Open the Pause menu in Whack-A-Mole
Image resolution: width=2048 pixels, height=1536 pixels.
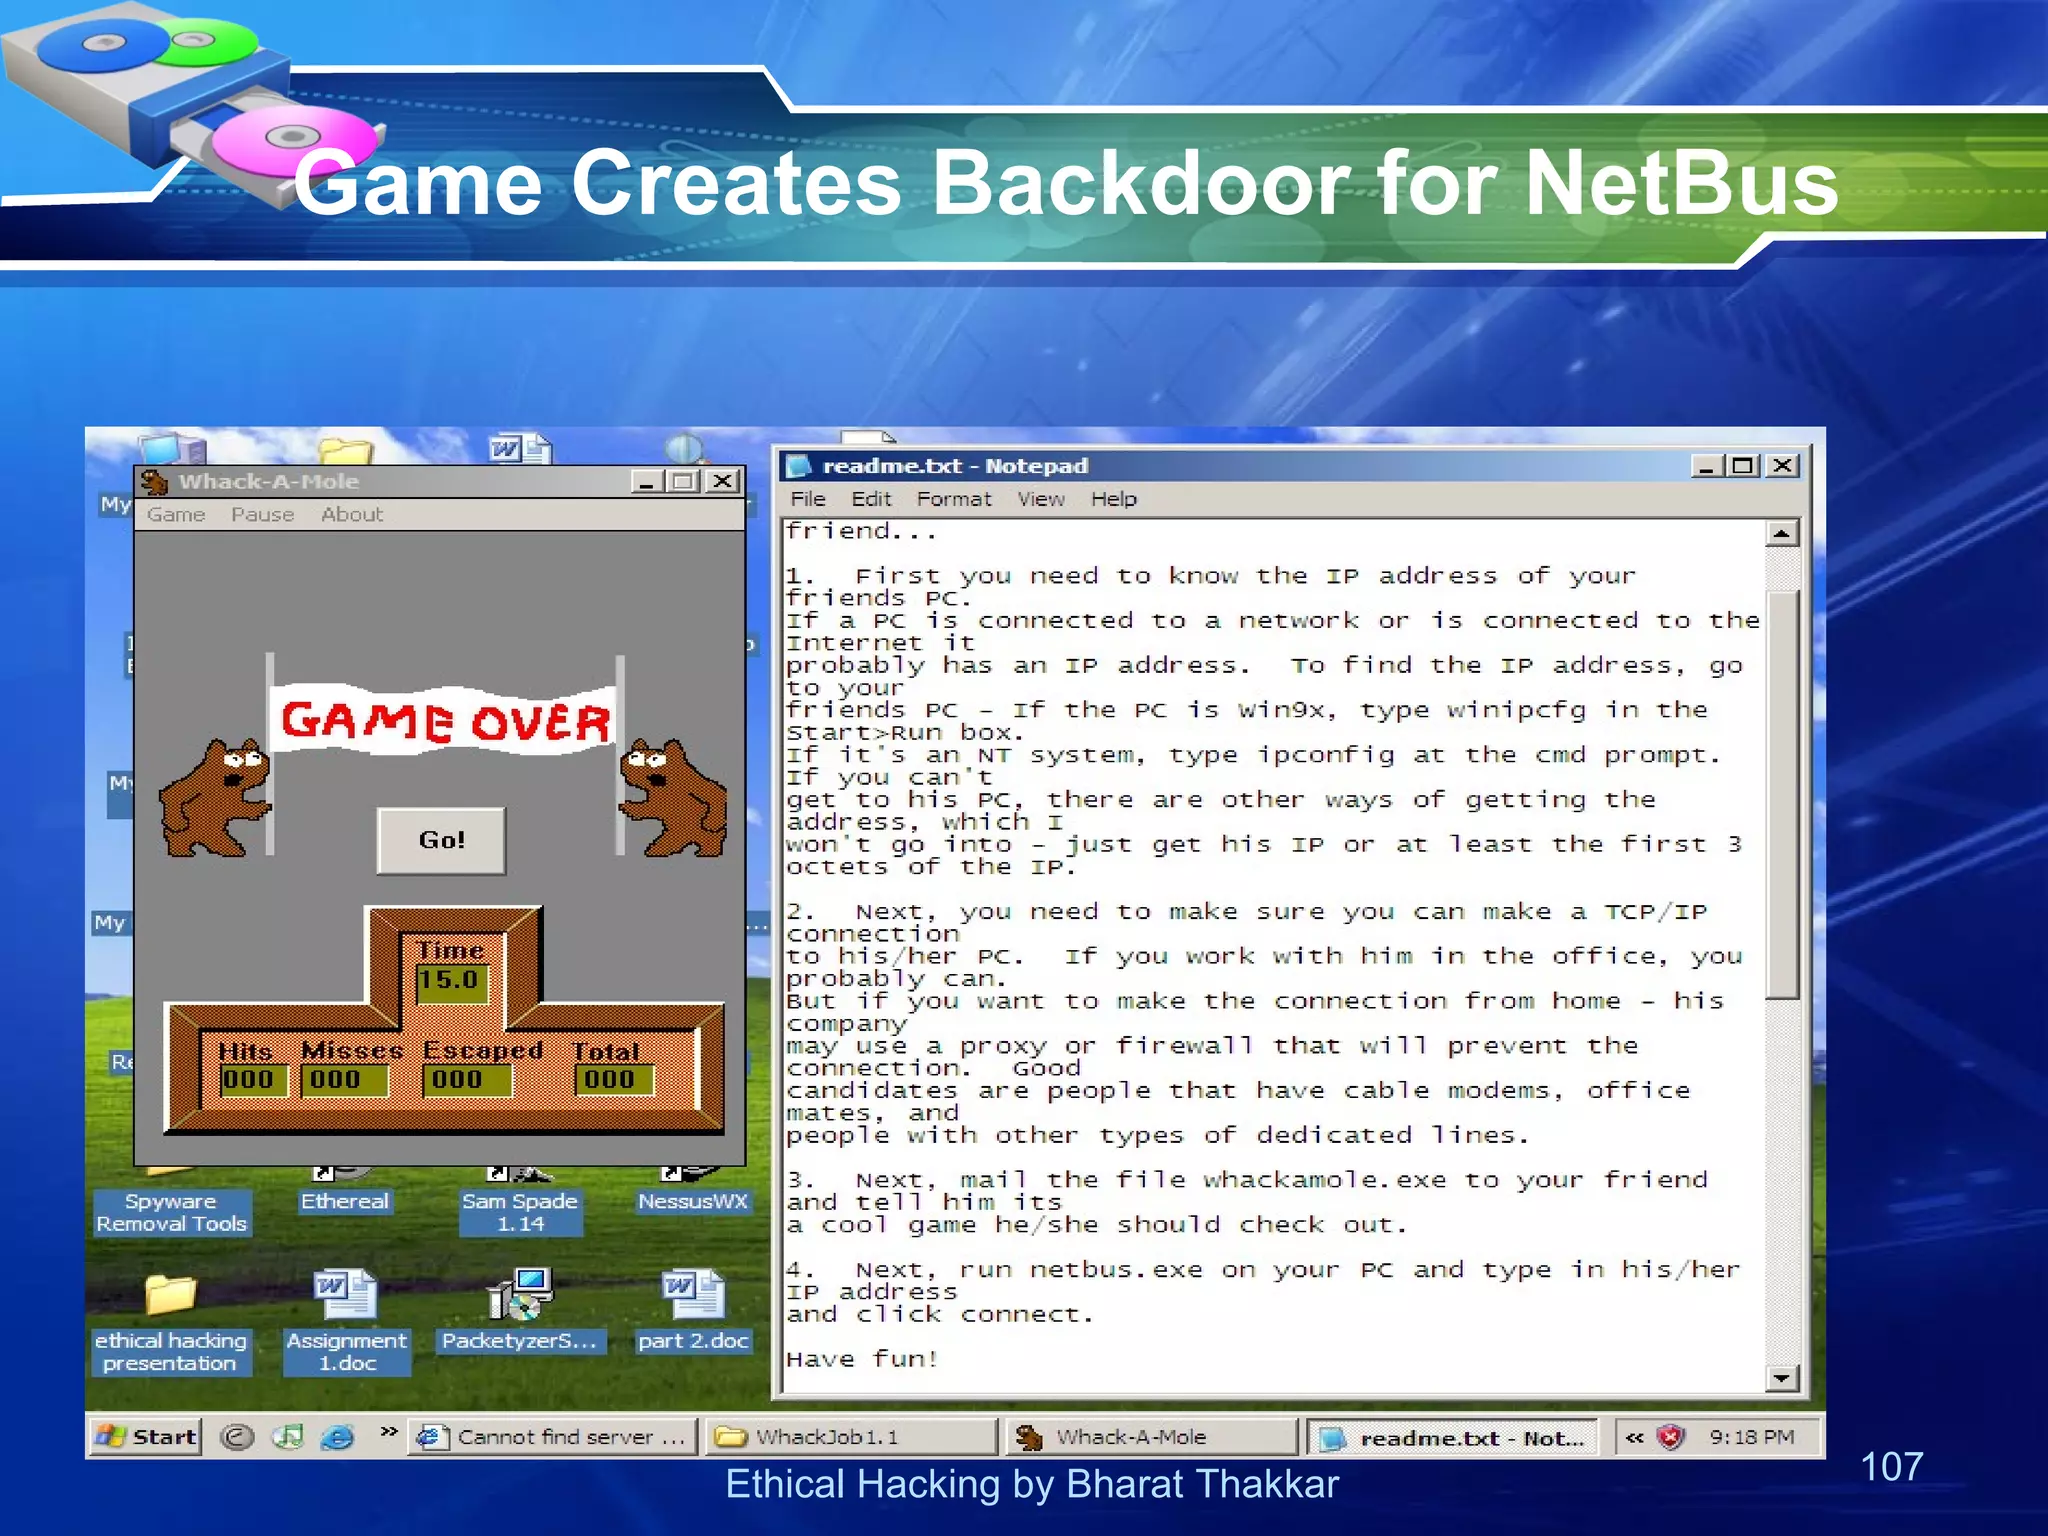pyautogui.click(x=262, y=514)
